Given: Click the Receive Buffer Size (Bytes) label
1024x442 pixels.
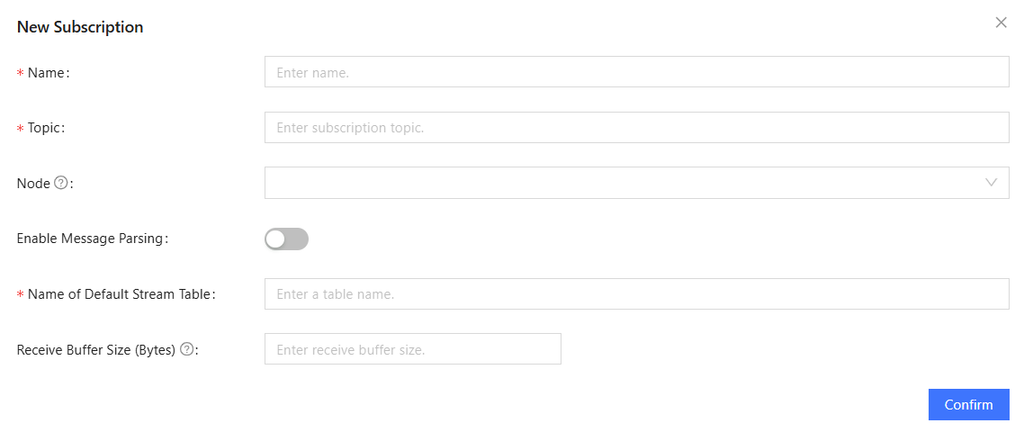Looking at the screenshot, I should (96, 349).
